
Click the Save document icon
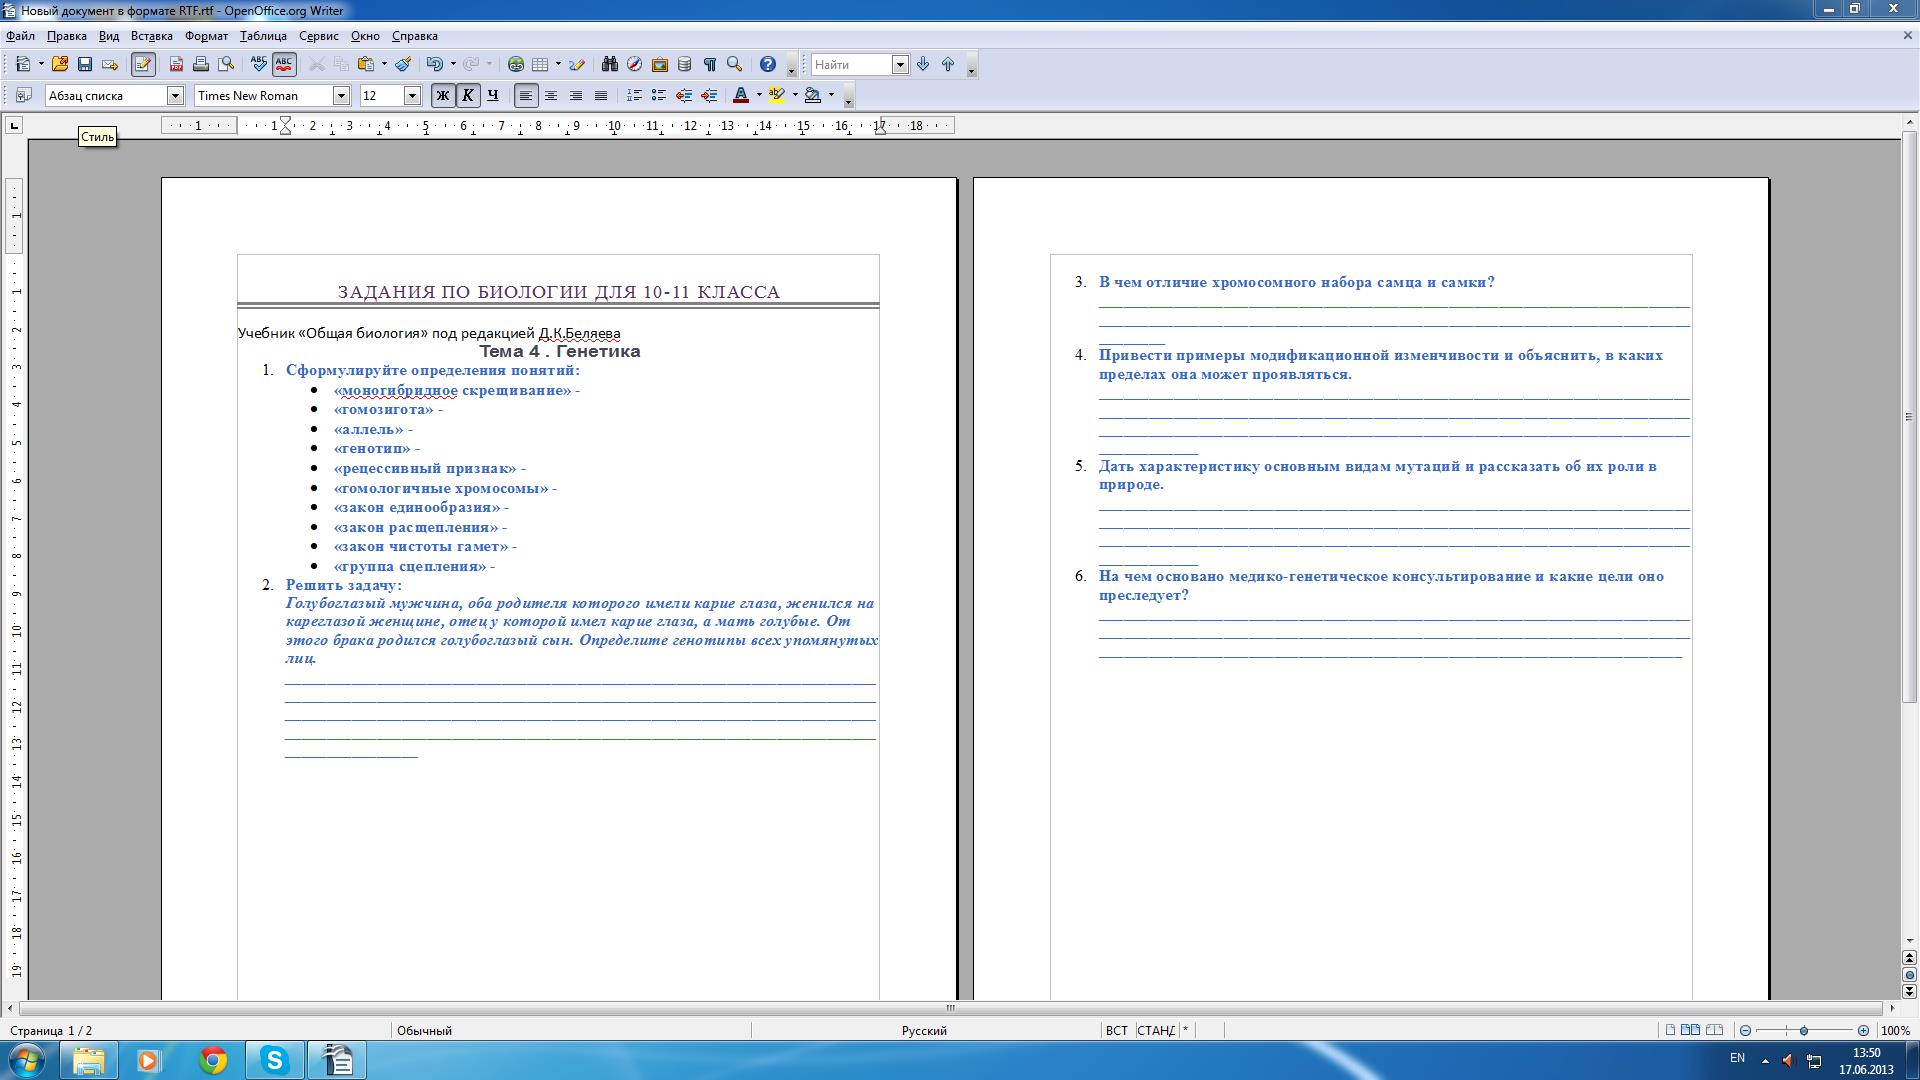pos(85,64)
